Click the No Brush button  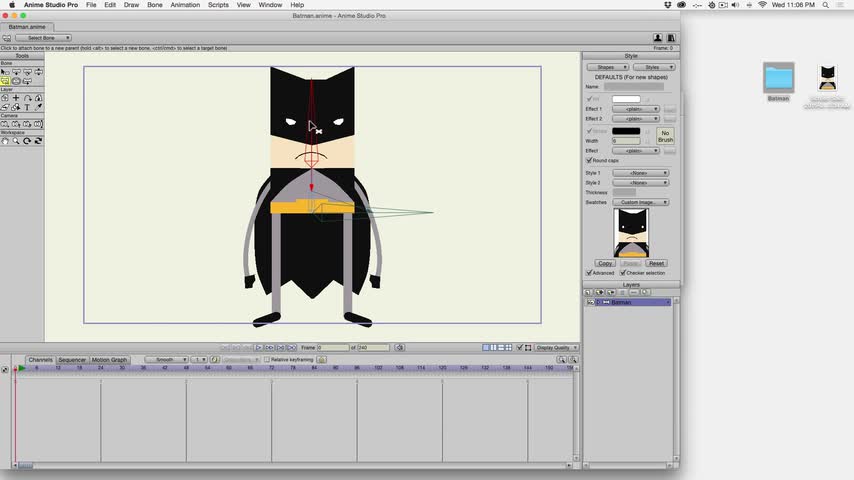click(x=665, y=136)
